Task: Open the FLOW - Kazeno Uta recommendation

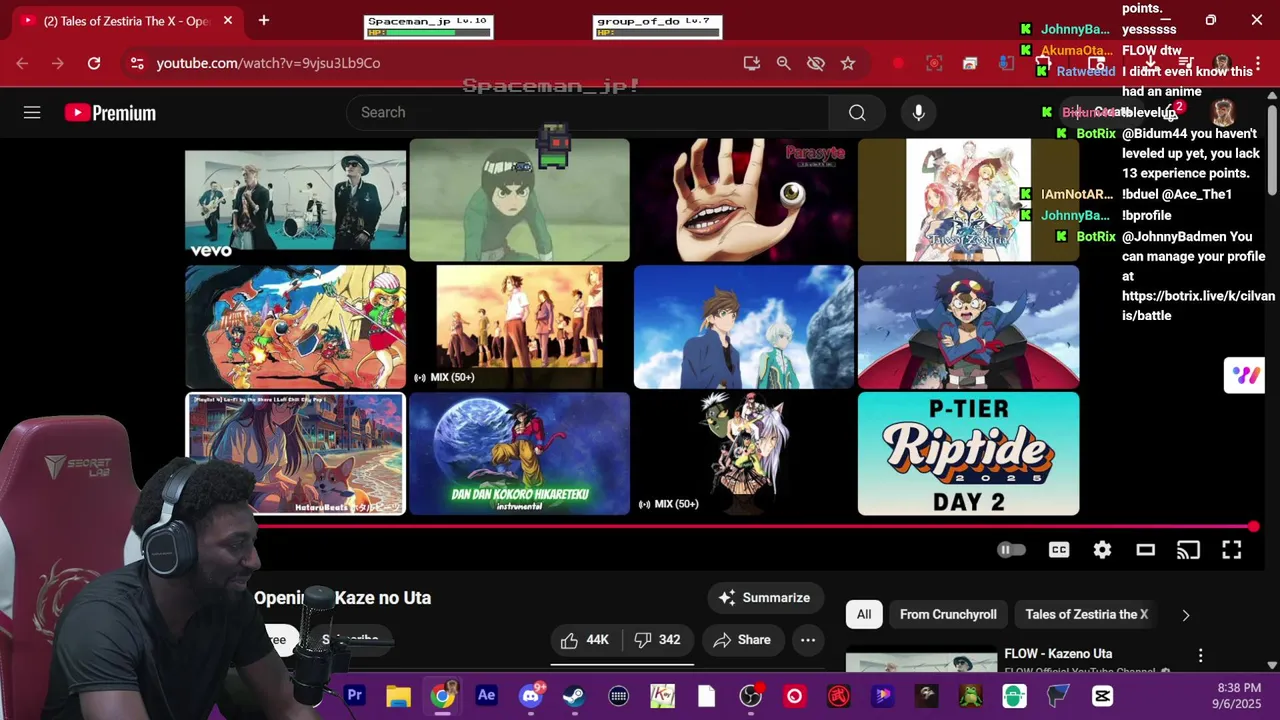Action: tap(1058, 654)
